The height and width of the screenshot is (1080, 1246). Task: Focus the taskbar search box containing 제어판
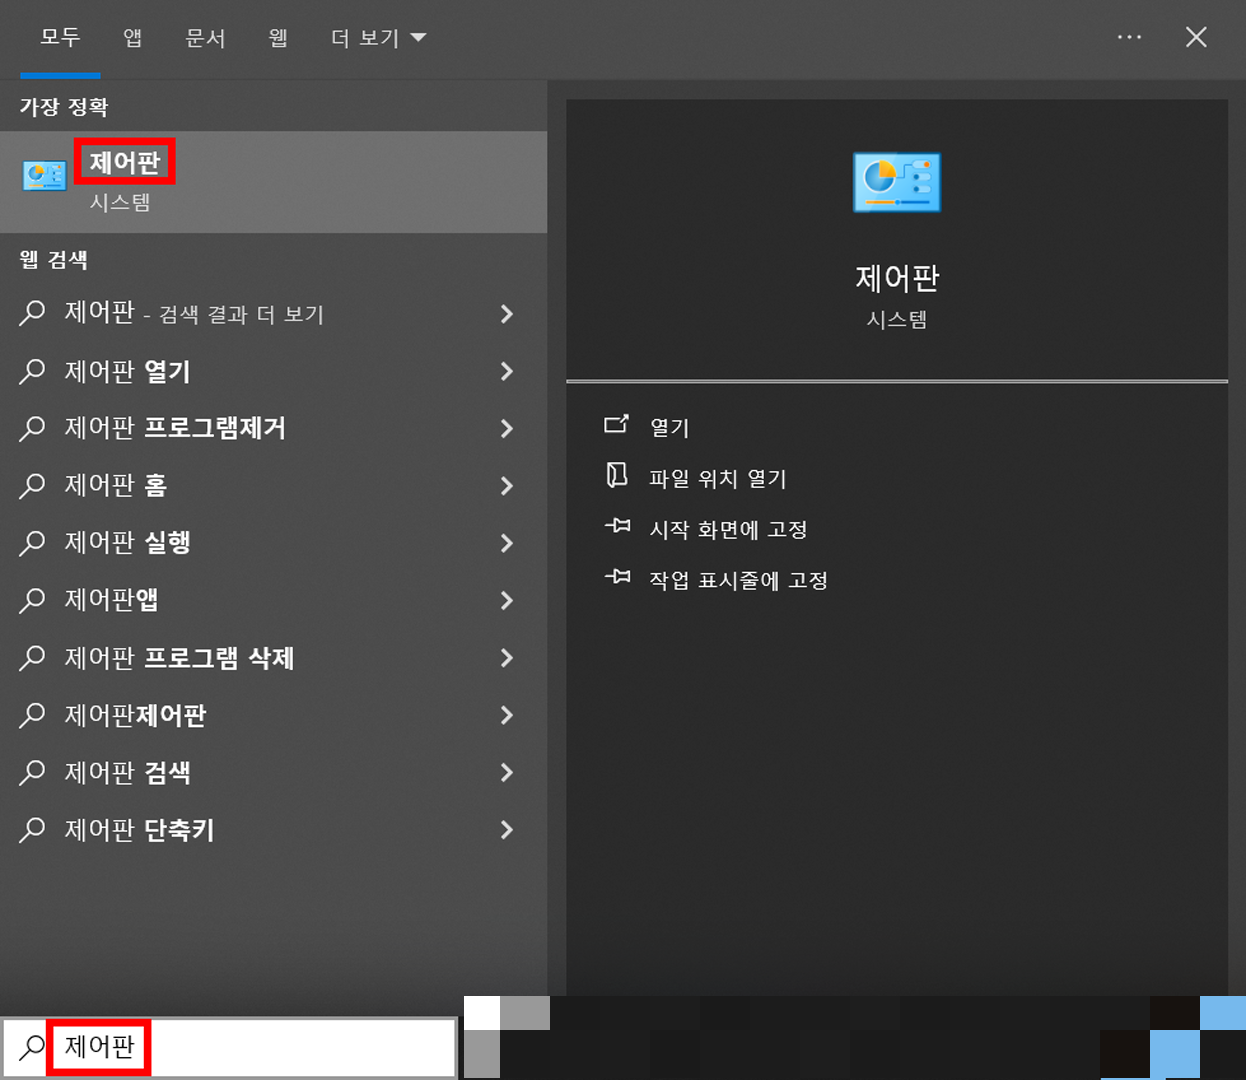pos(229,1047)
